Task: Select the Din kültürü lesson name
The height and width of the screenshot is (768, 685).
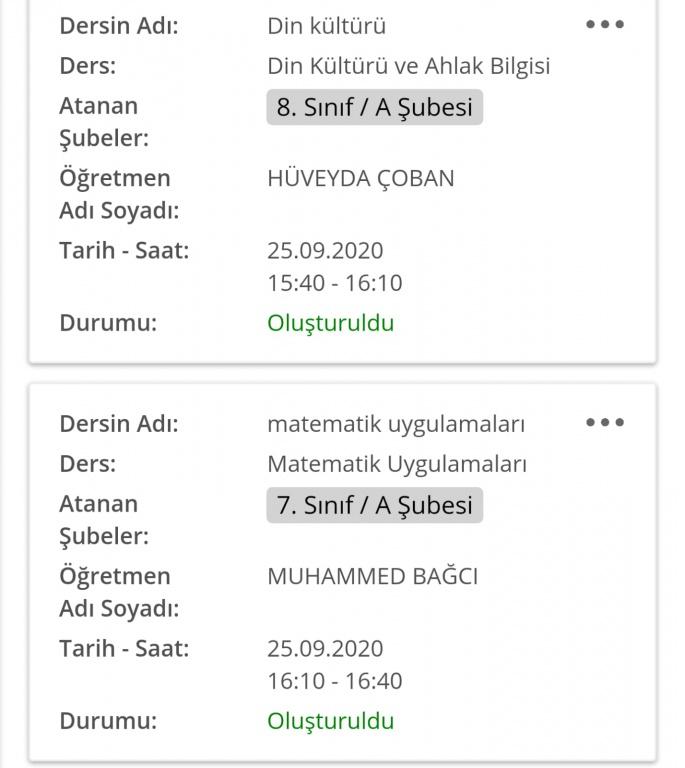Action: [326, 26]
